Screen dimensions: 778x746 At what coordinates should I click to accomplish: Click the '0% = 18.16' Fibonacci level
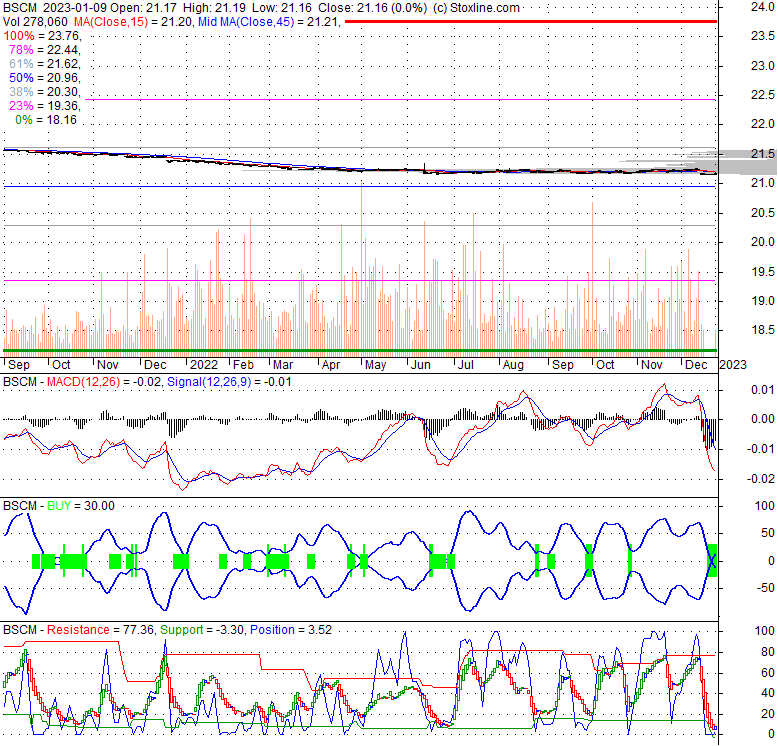pyautogui.click(x=46, y=120)
